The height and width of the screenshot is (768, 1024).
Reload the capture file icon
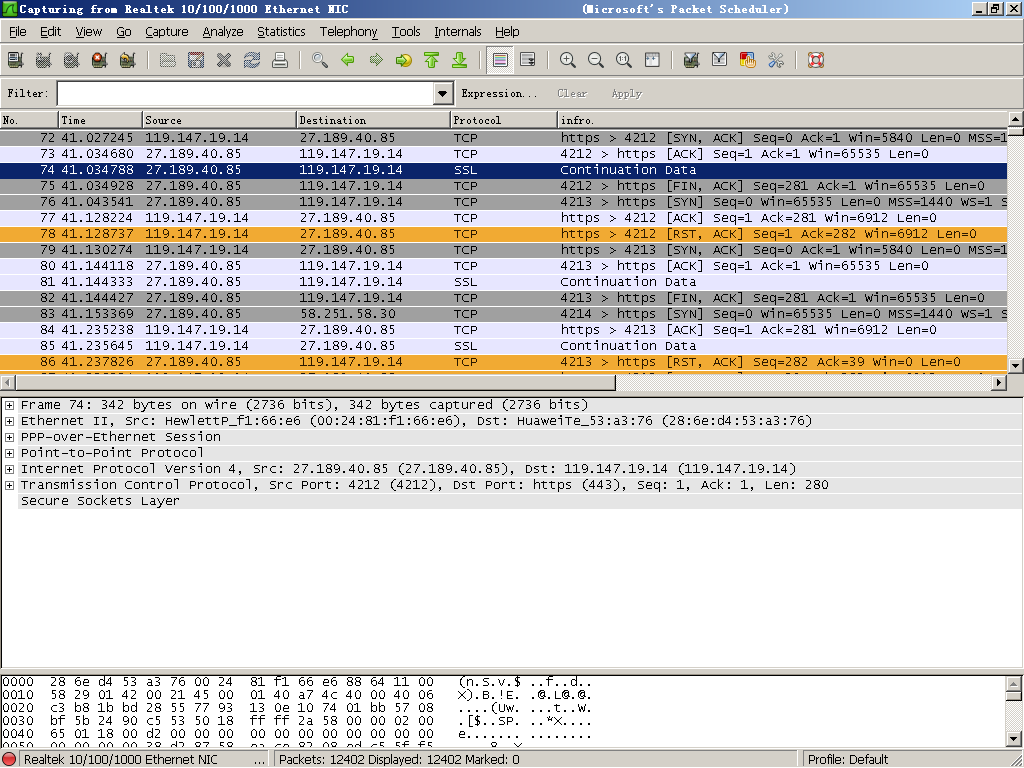[251, 60]
